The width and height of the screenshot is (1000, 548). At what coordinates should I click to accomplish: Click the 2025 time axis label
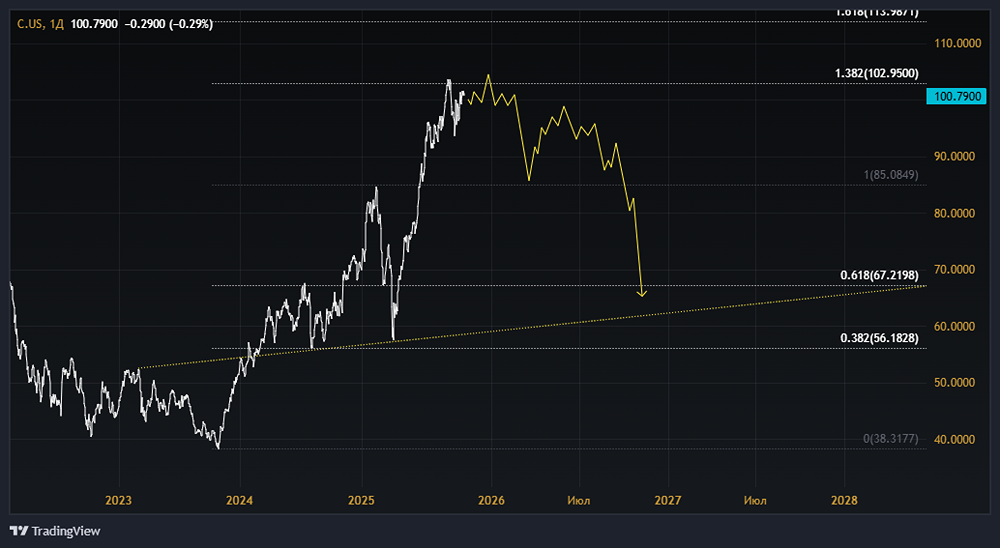pyautogui.click(x=361, y=500)
